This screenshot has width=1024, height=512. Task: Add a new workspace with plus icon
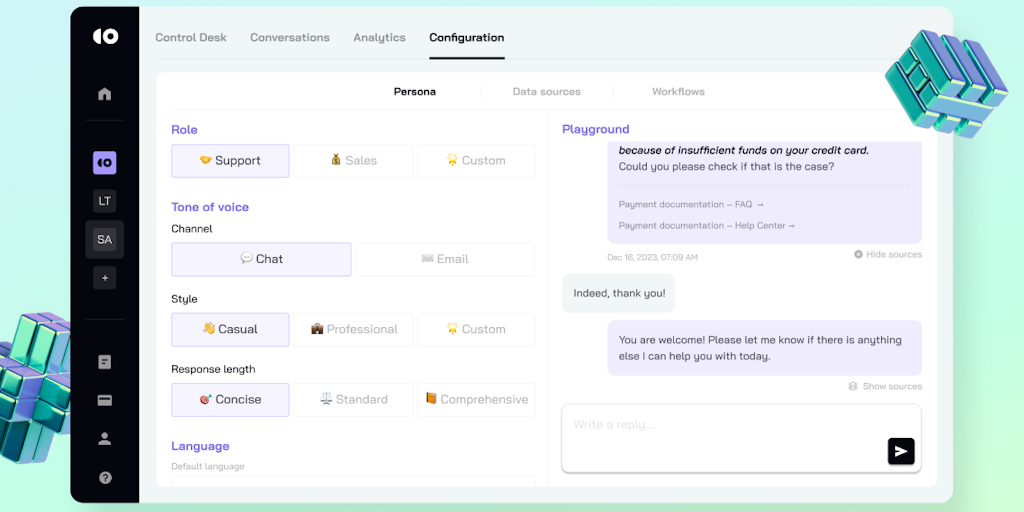(105, 278)
